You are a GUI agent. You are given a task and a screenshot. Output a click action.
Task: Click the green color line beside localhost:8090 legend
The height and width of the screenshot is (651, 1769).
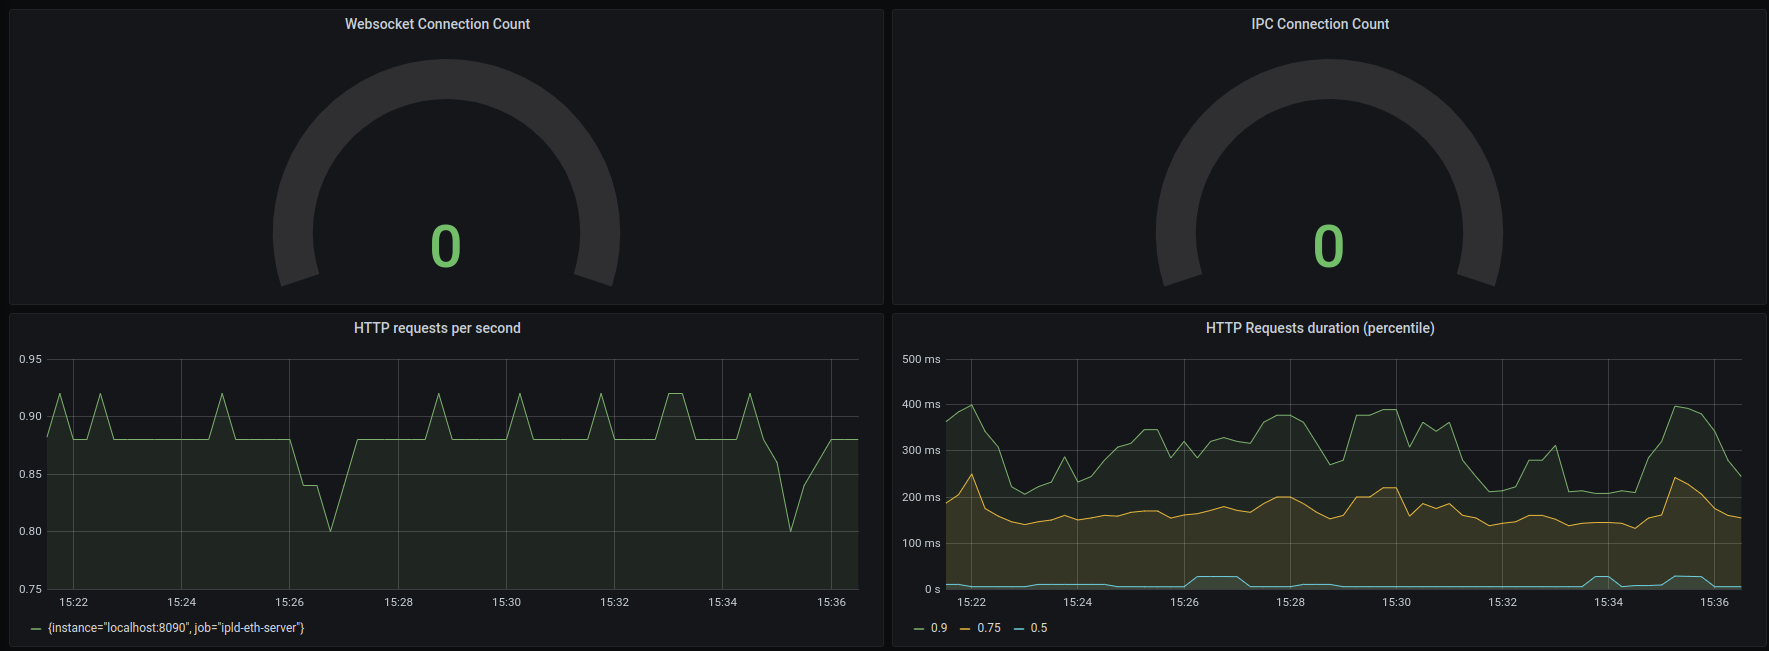(x=36, y=629)
